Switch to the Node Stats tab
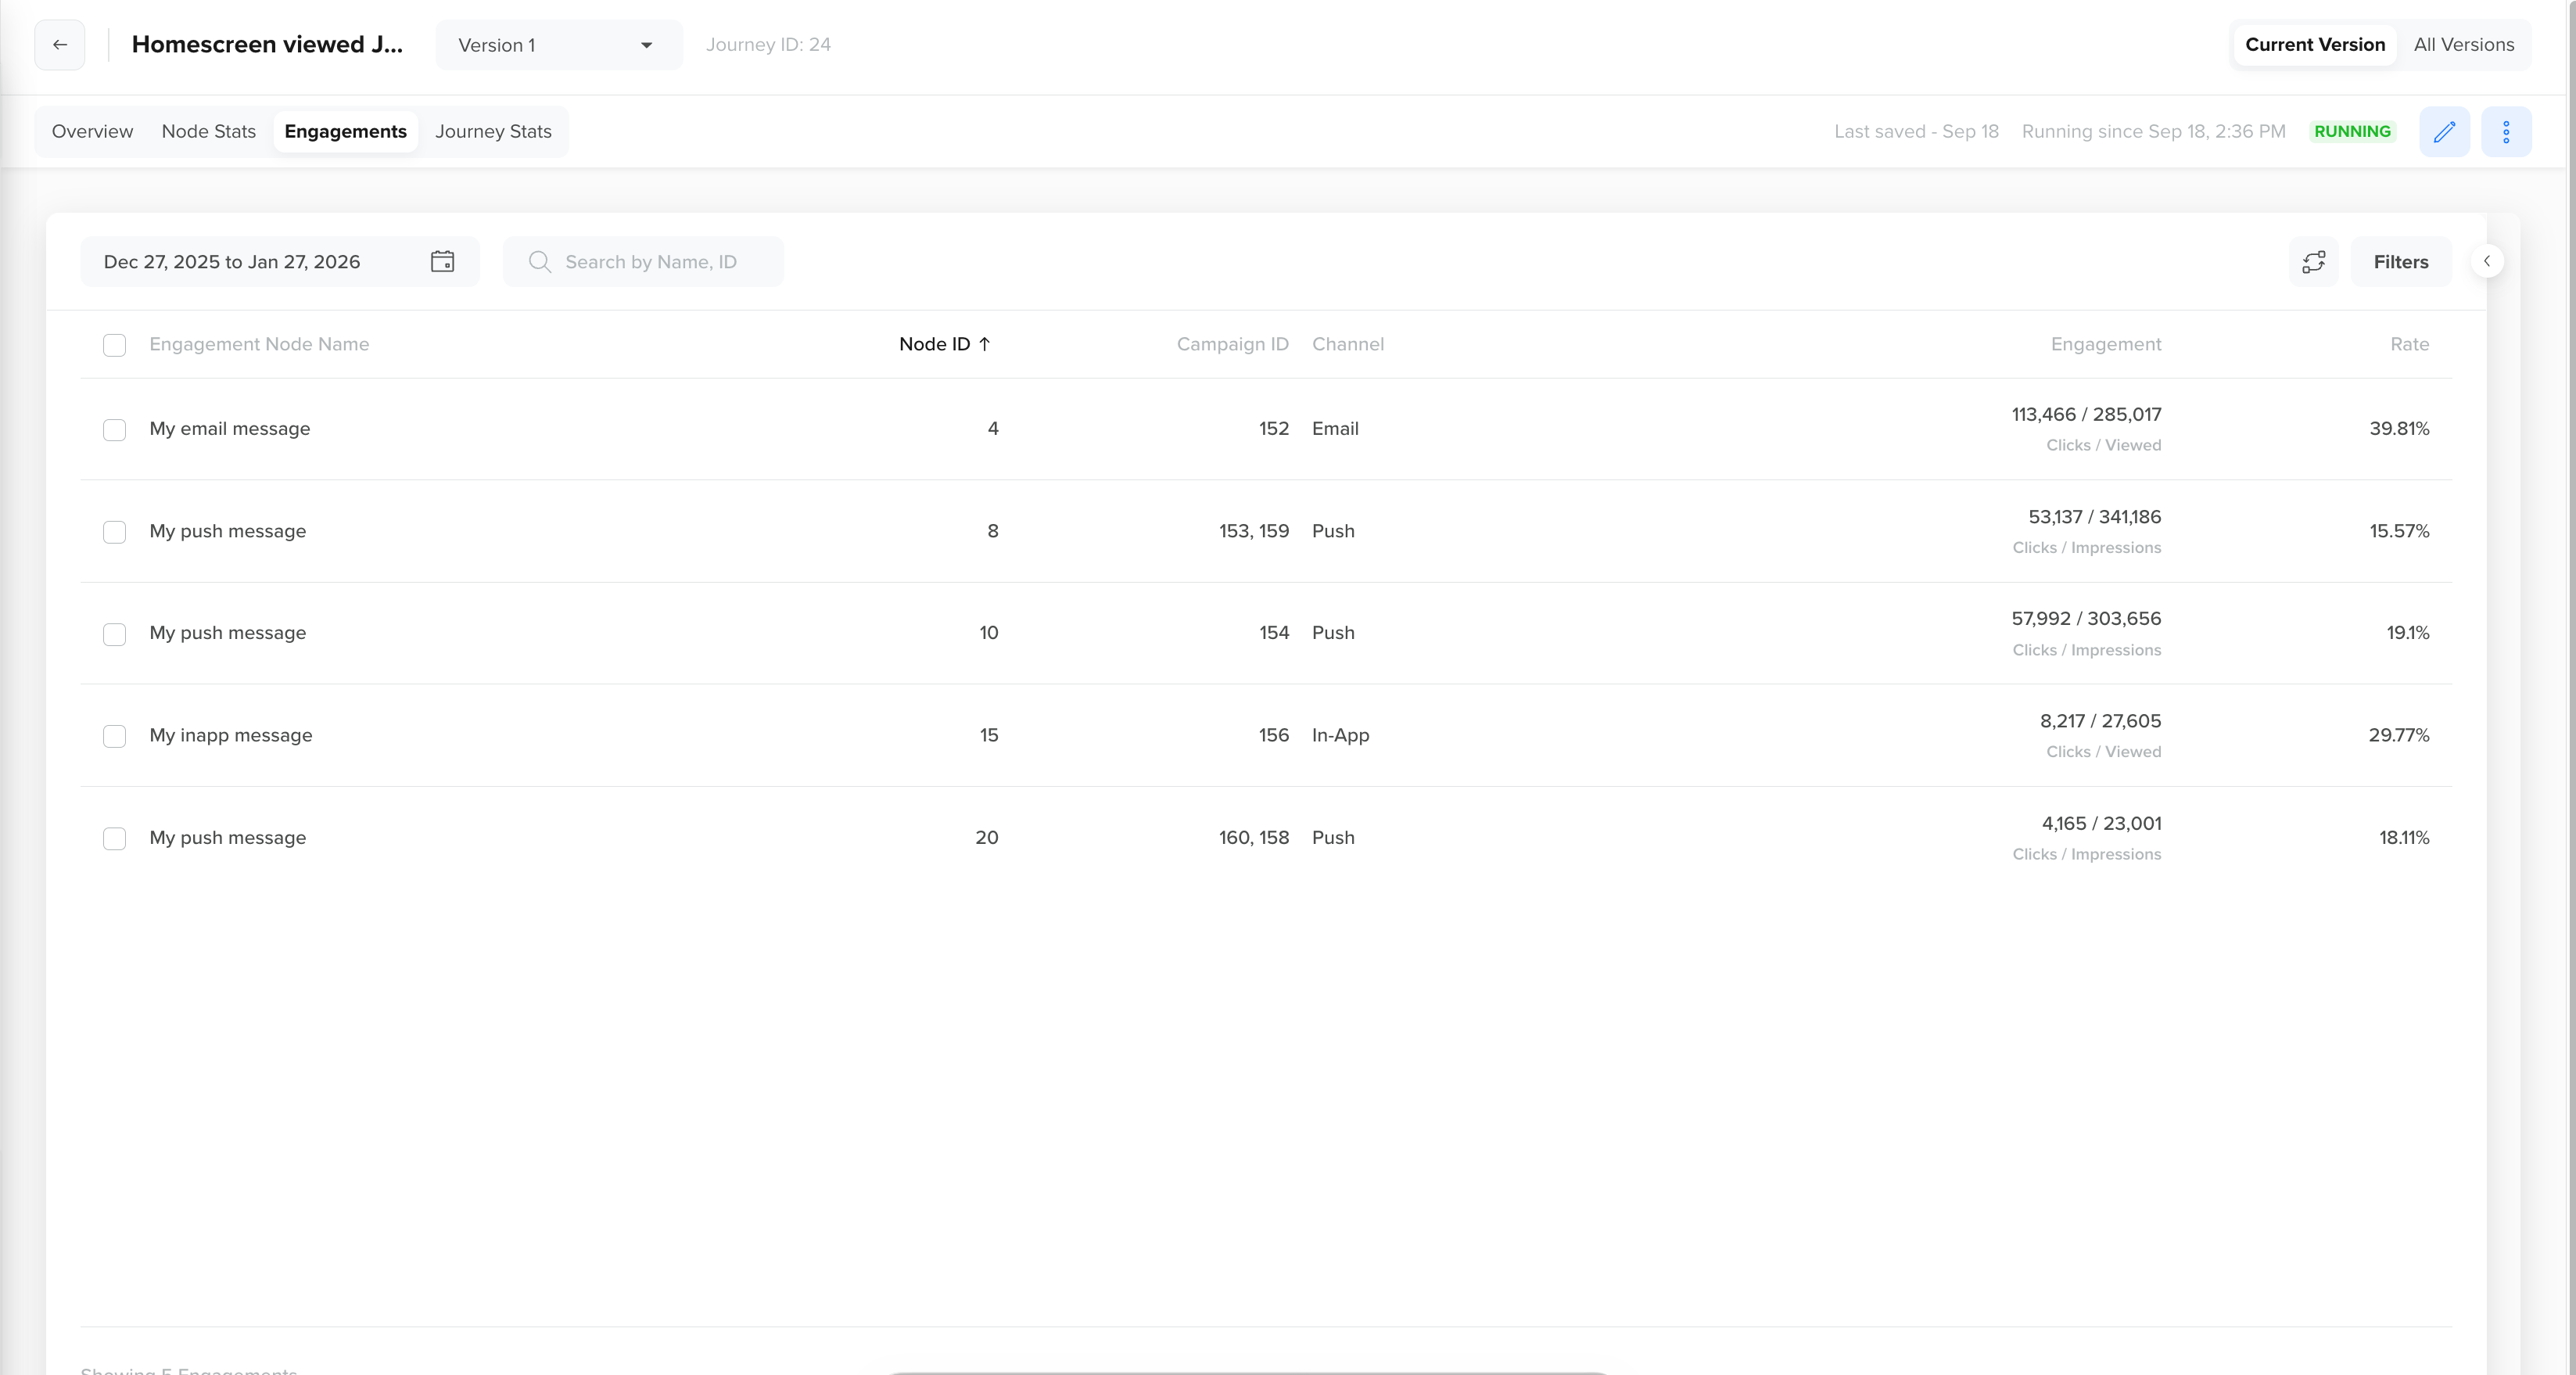Screen dimensions: 2576x1375 [x=209, y=132]
